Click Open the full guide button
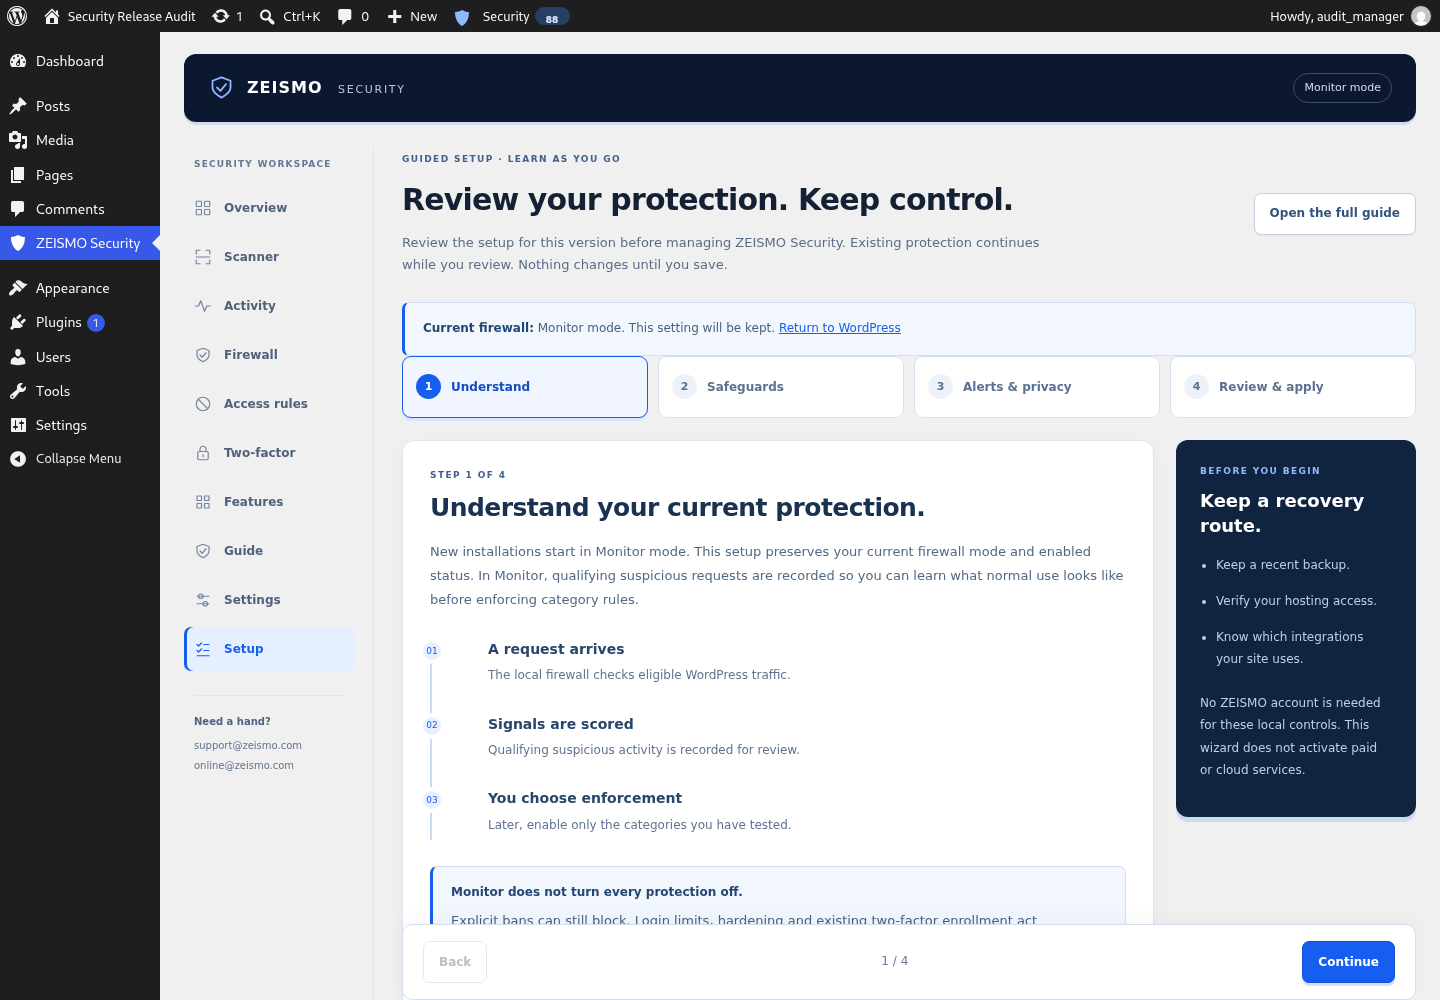The height and width of the screenshot is (1000, 1440). 1335,214
